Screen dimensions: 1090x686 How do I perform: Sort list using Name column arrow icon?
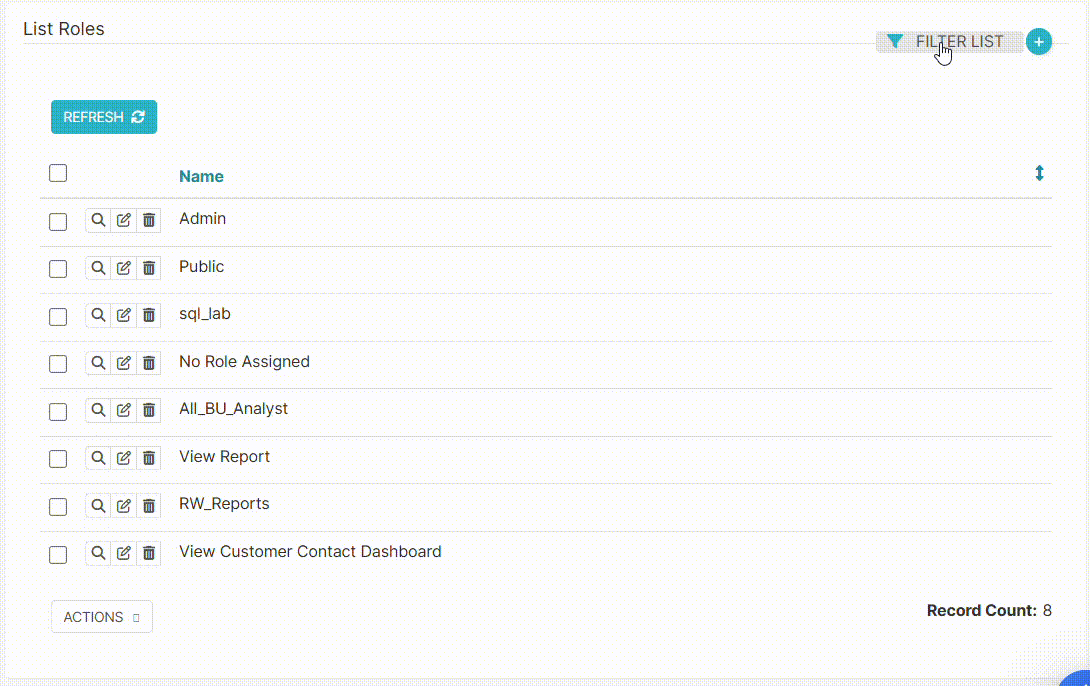click(1039, 174)
